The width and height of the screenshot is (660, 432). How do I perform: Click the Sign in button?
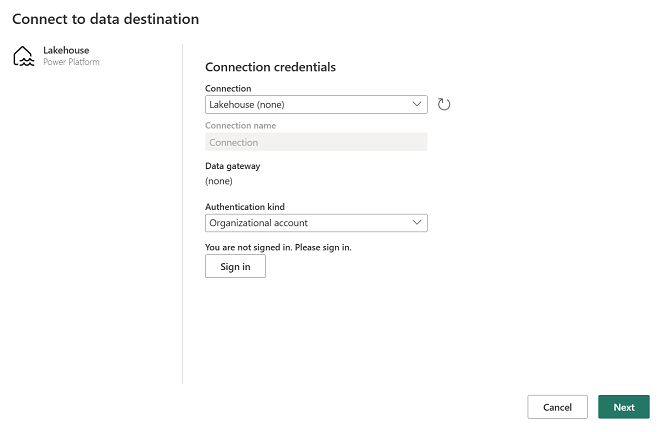pos(235,267)
